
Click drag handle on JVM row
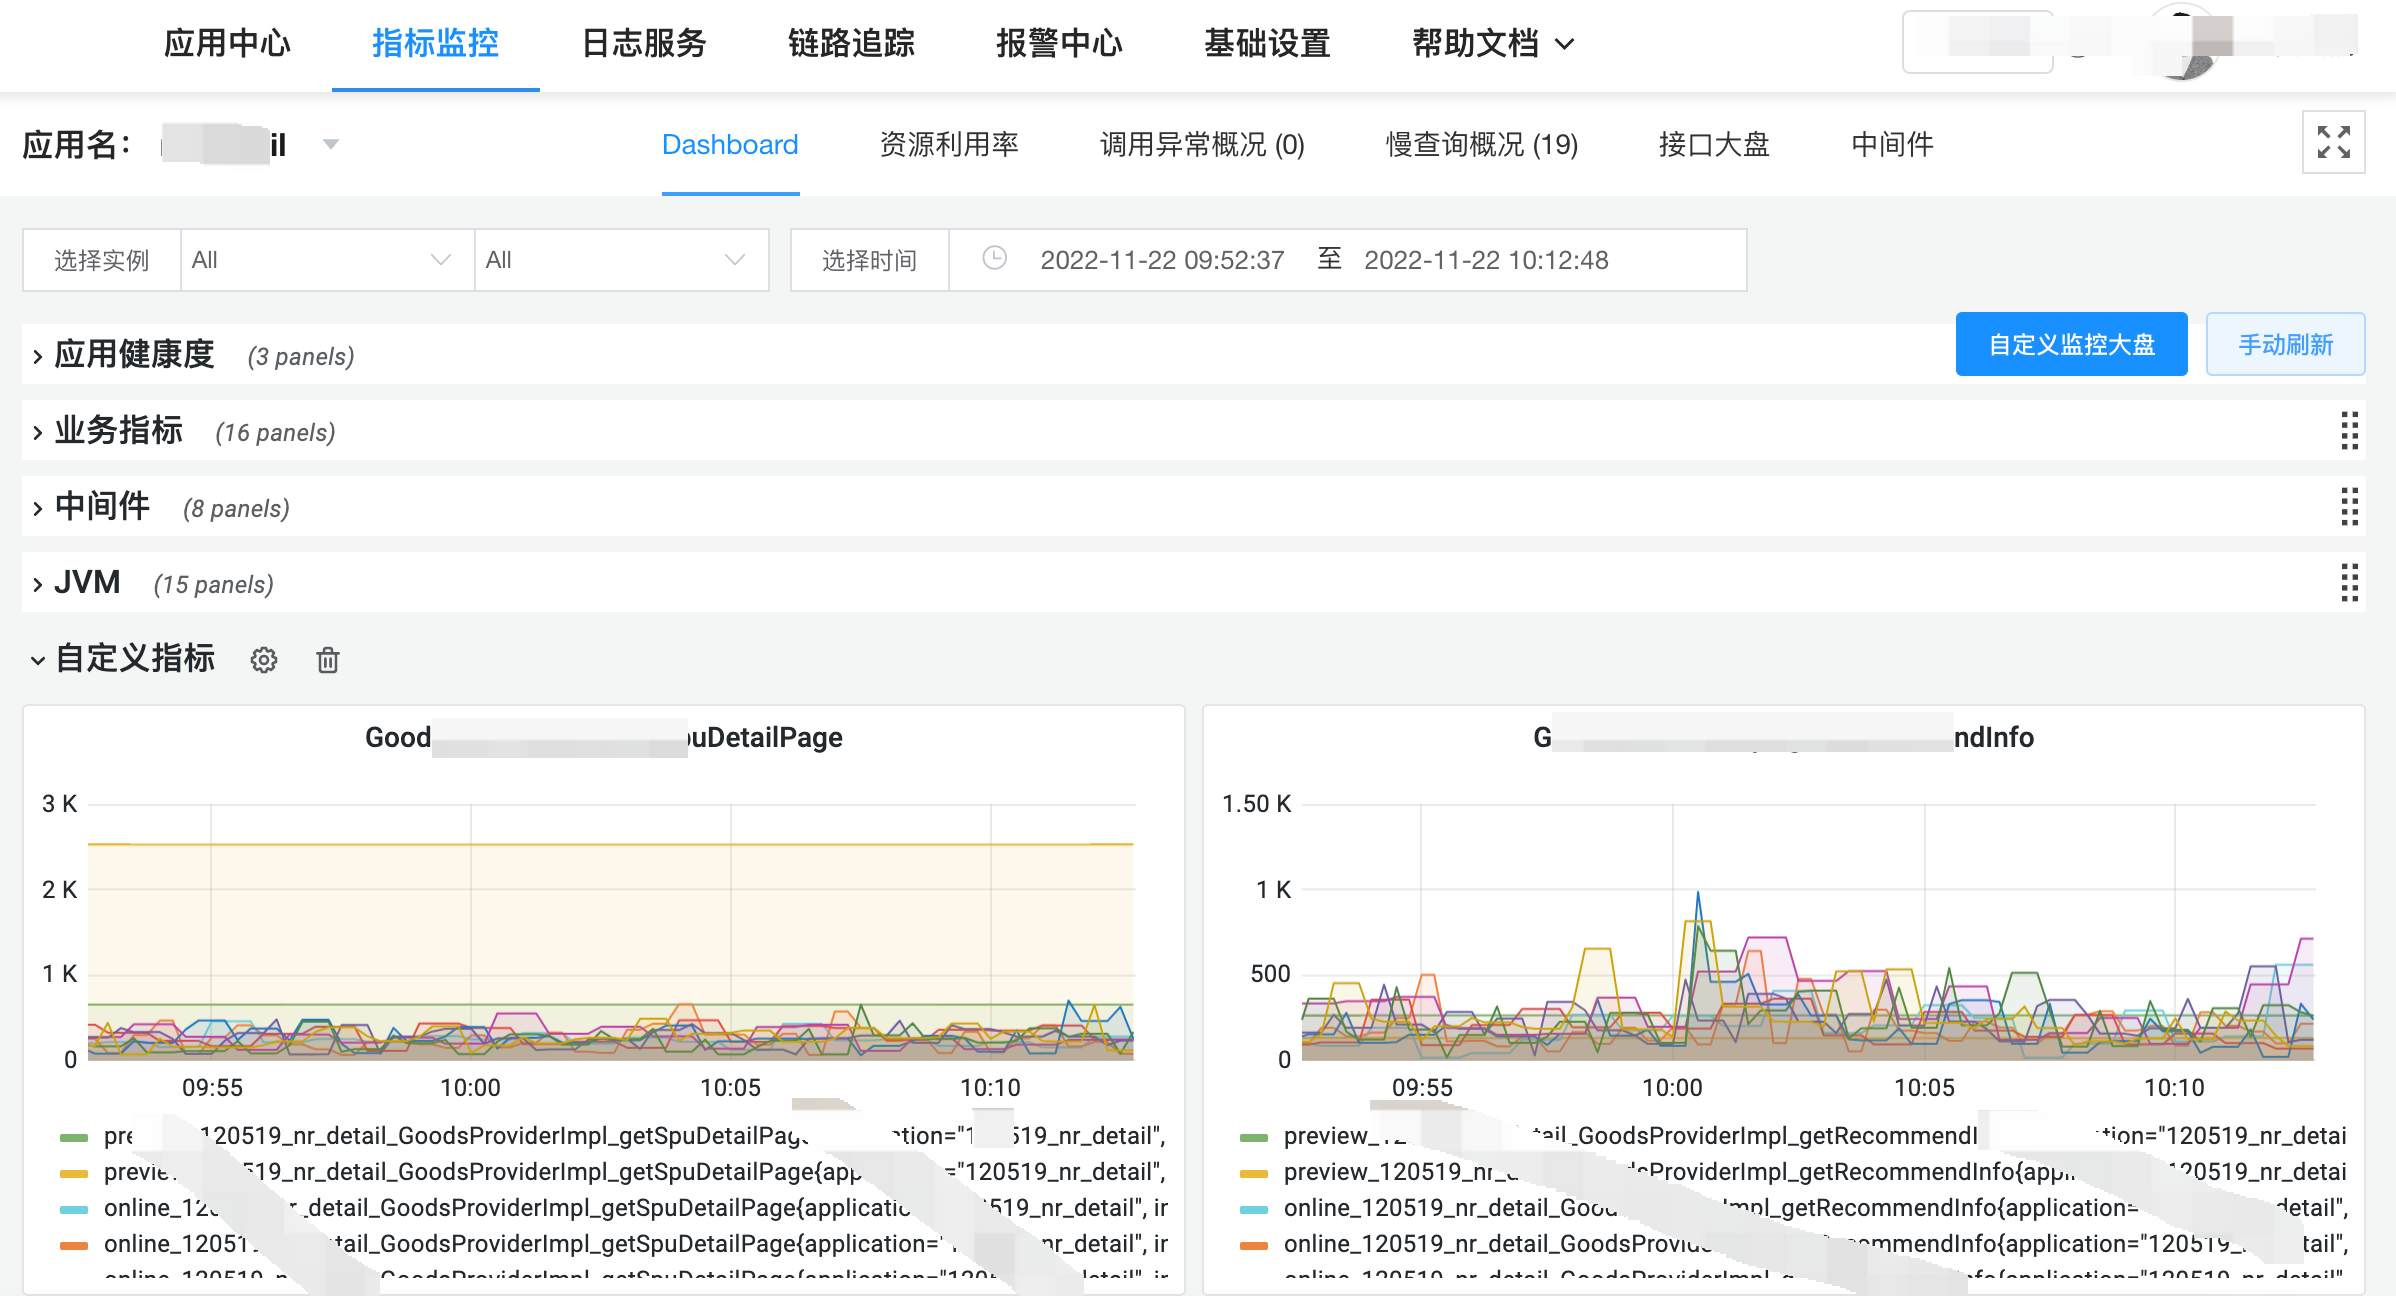(2349, 583)
